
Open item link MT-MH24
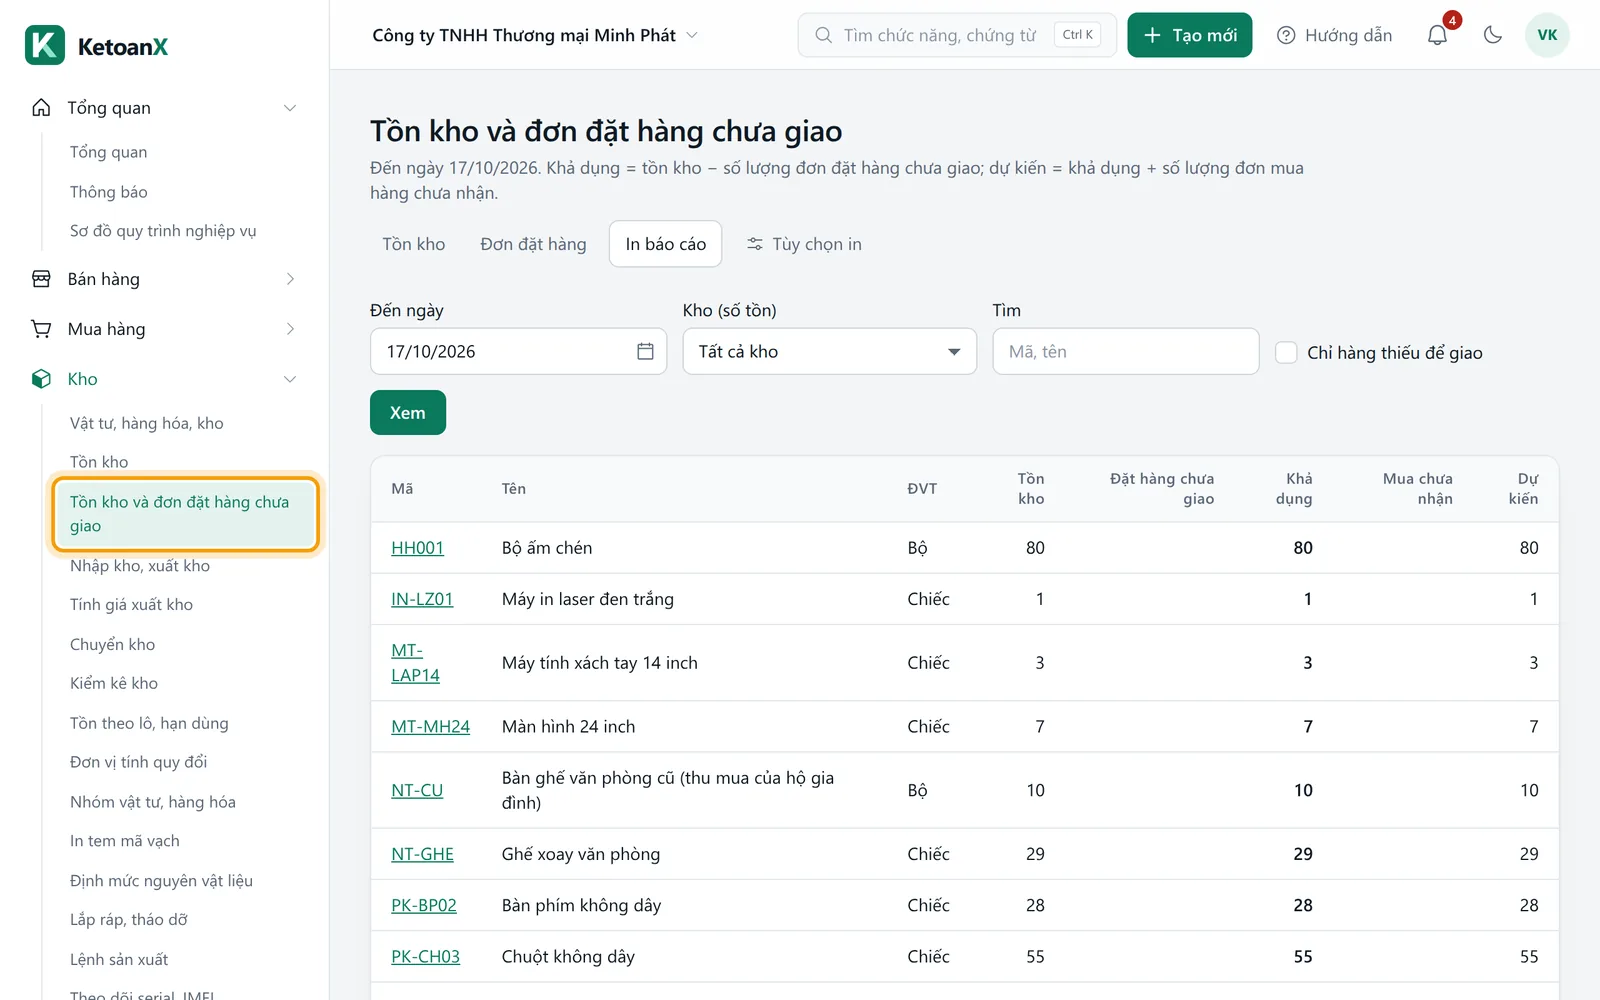[430, 726]
